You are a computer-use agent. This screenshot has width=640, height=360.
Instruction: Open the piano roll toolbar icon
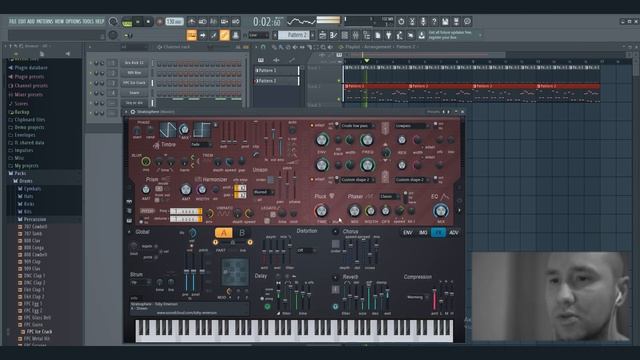[333, 36]
